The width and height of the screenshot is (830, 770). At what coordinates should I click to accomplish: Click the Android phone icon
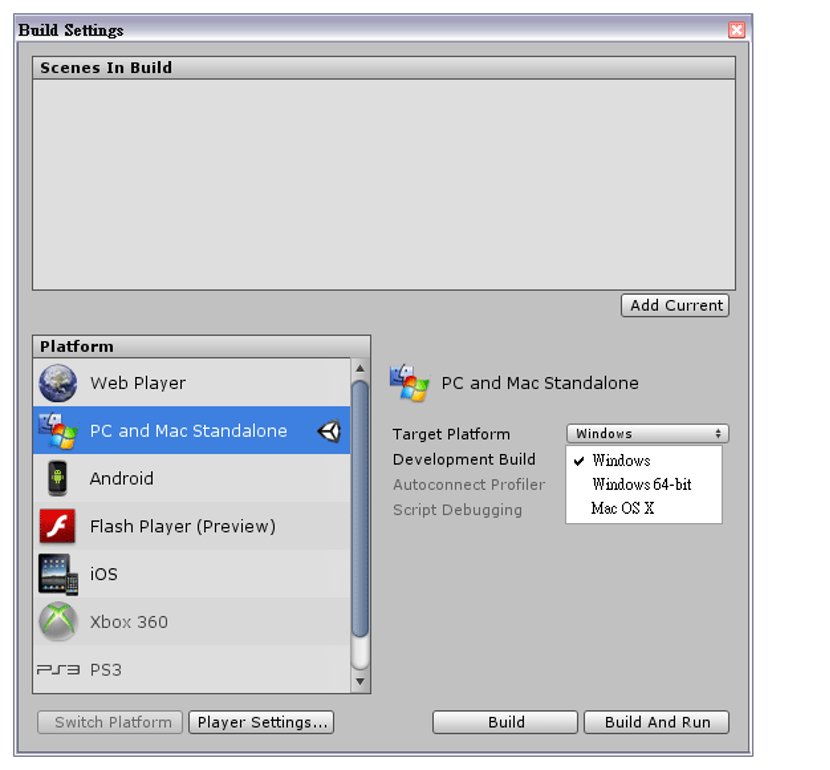click(x=57, y=478)
